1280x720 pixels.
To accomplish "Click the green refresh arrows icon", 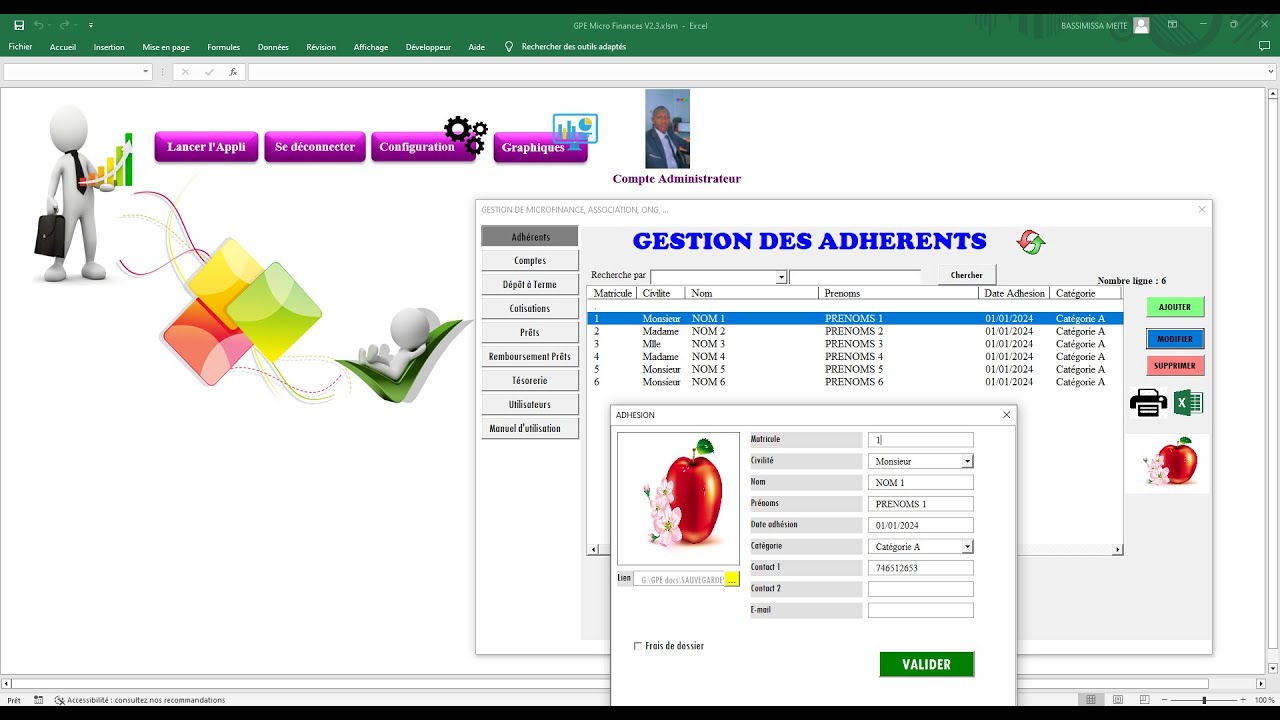I will (x=1030, y=242).
